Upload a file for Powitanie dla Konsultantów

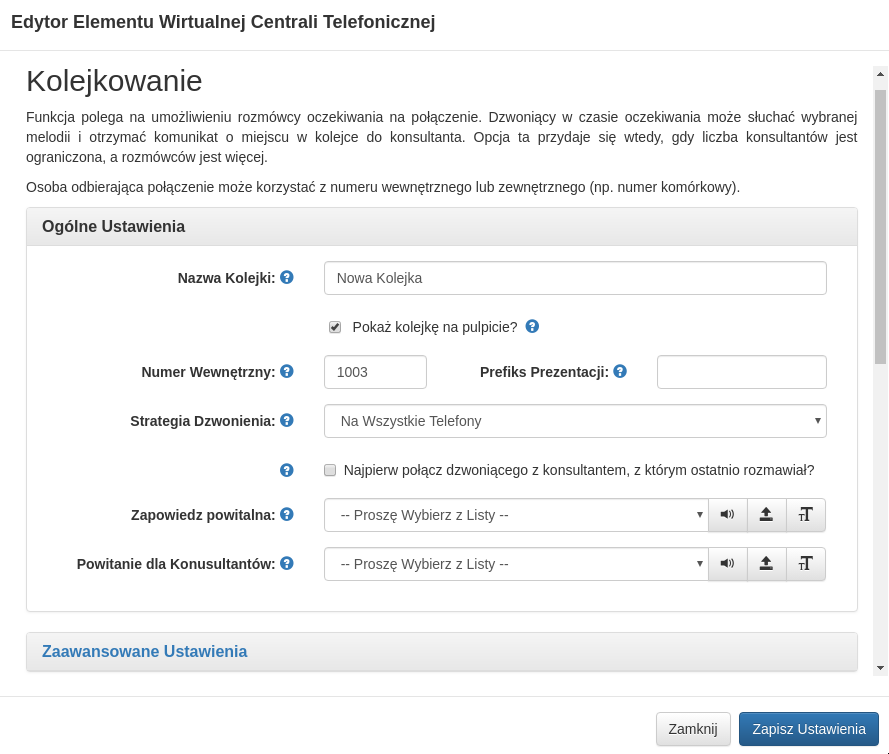pos(766,564)
